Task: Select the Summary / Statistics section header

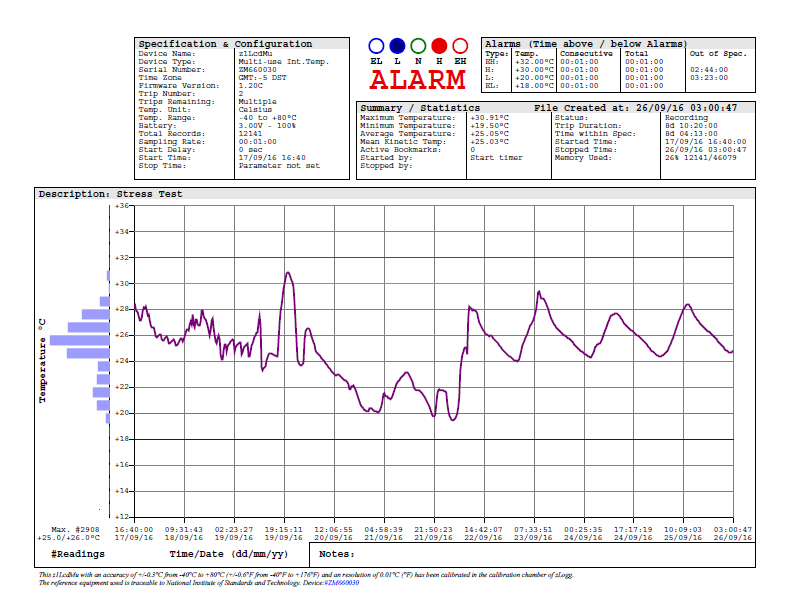Action: tap(420, 107)
